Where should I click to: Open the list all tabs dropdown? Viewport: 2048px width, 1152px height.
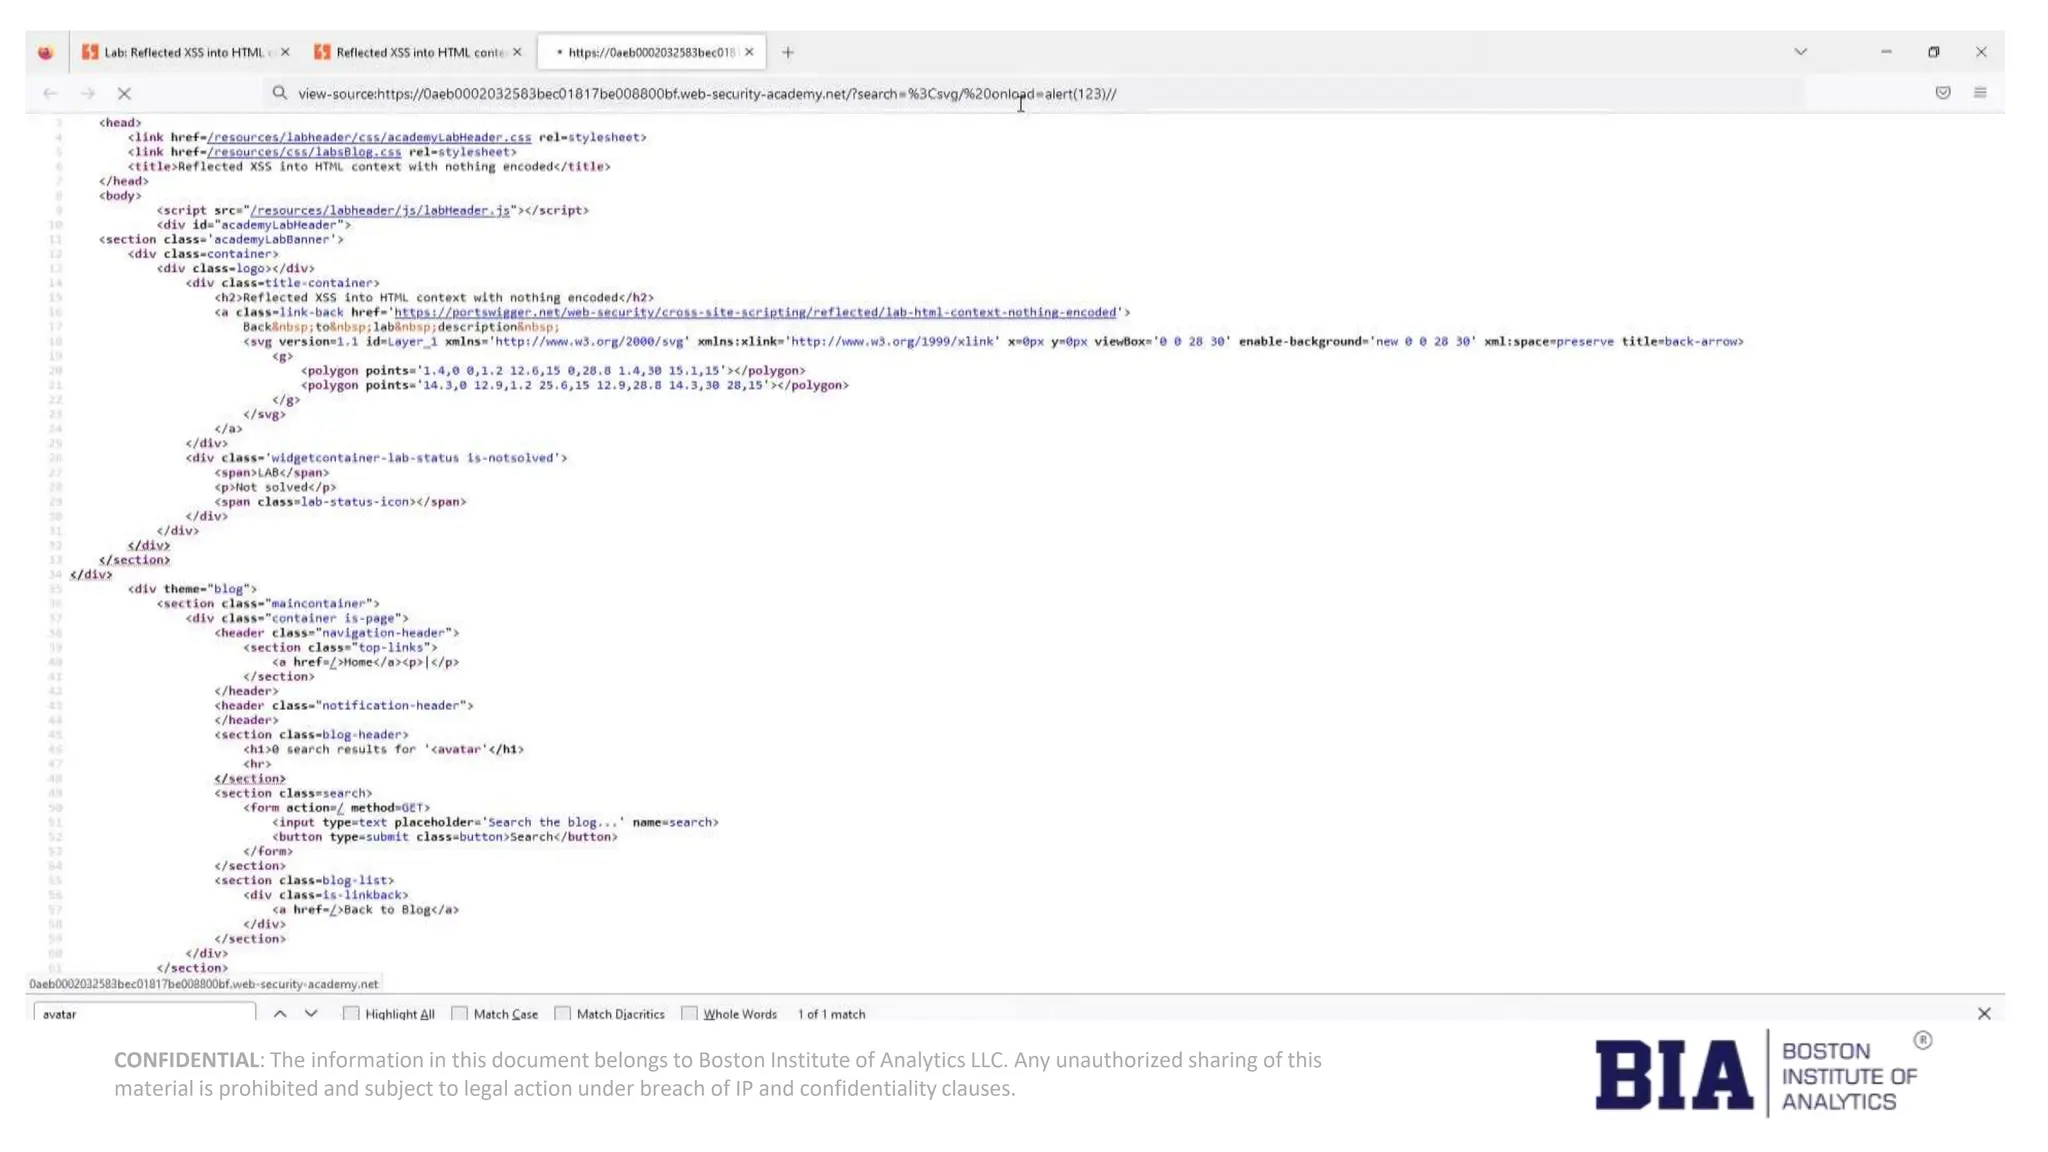tap(1800, 52)
